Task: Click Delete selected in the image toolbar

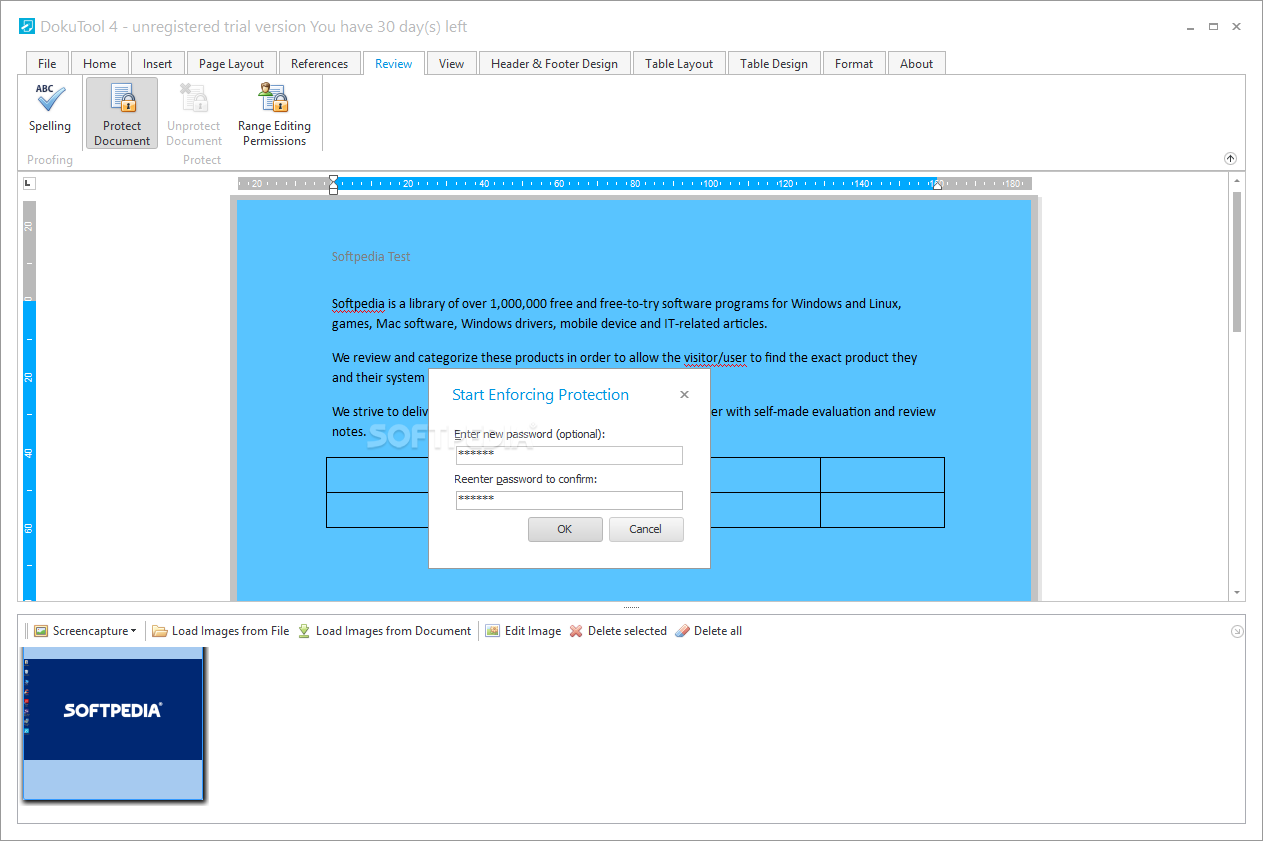Action: (618, 631)
